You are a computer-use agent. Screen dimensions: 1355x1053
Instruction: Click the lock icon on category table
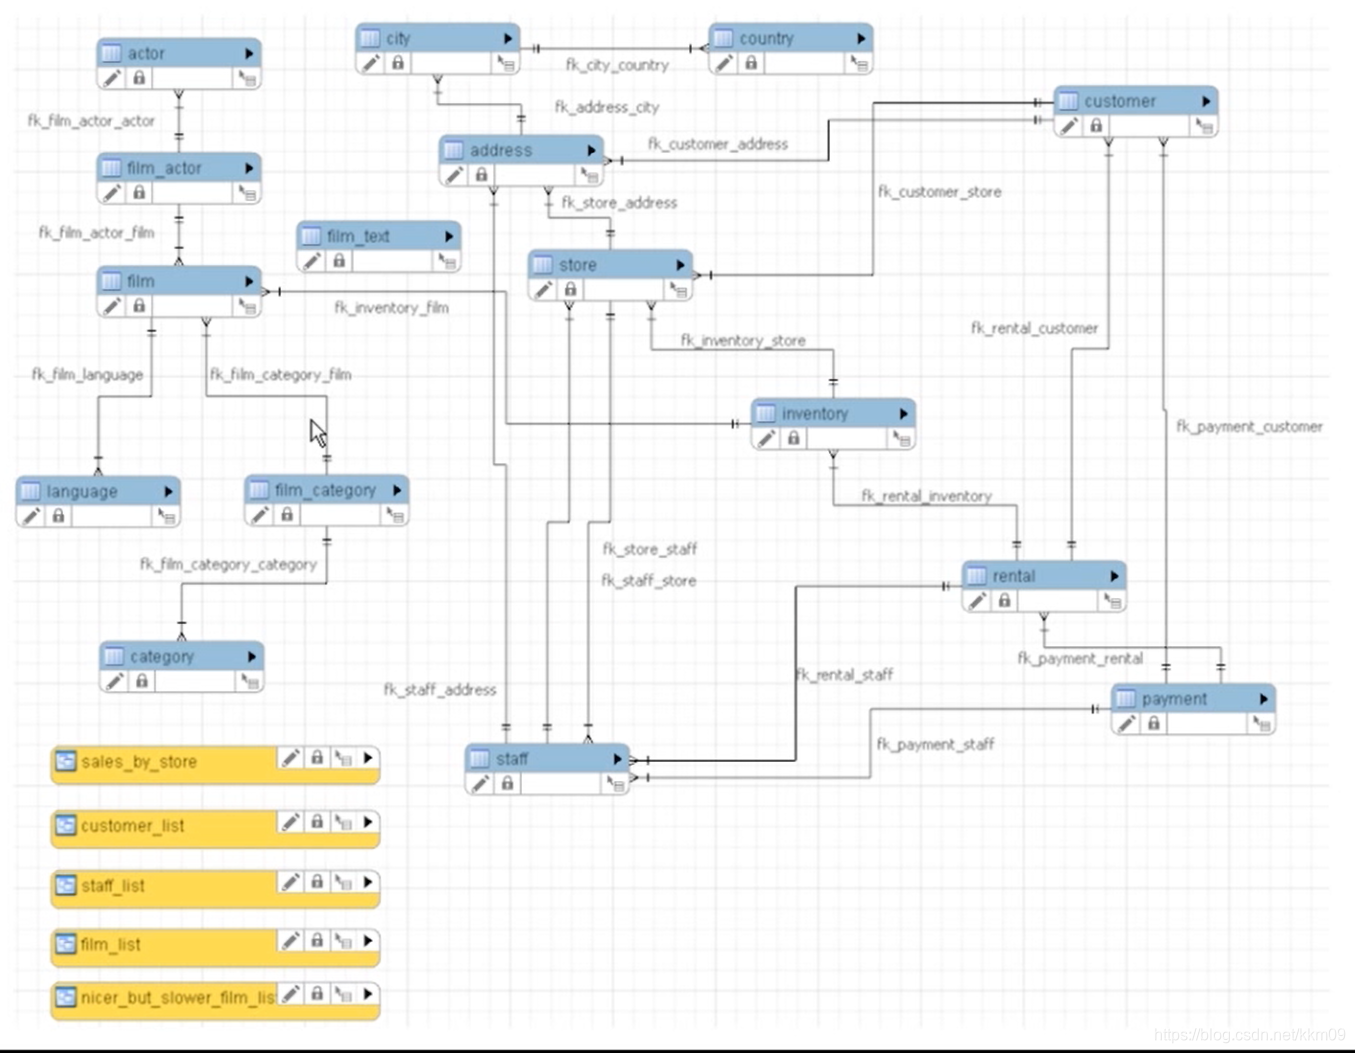[x=142, y=681]
